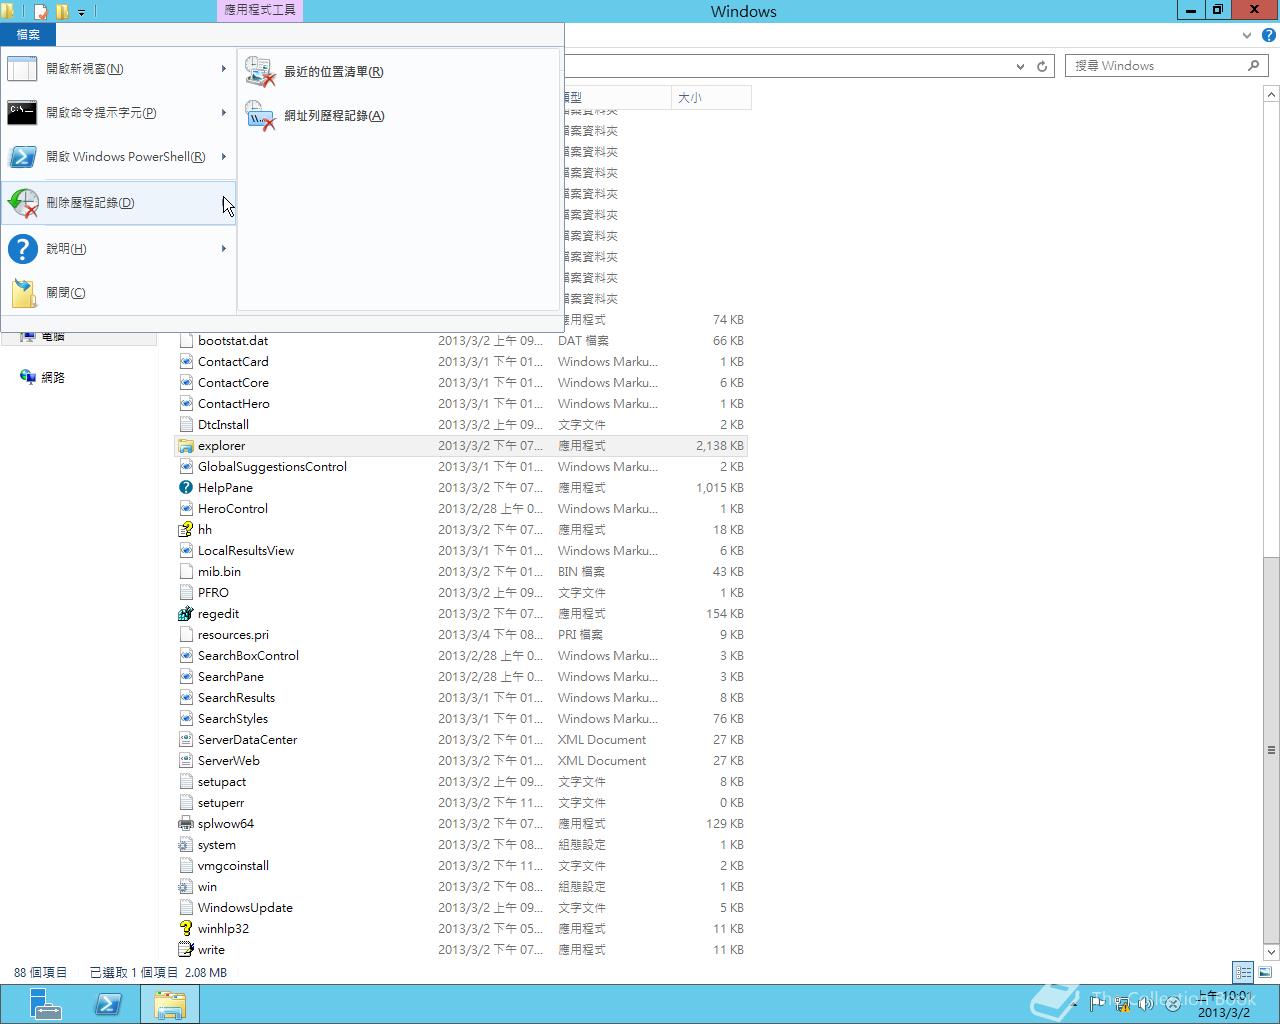The width and height of the screenshot is (1280, 1024).
Task: Click the magnifier search icon
Action: click(x=1254, y=66)
